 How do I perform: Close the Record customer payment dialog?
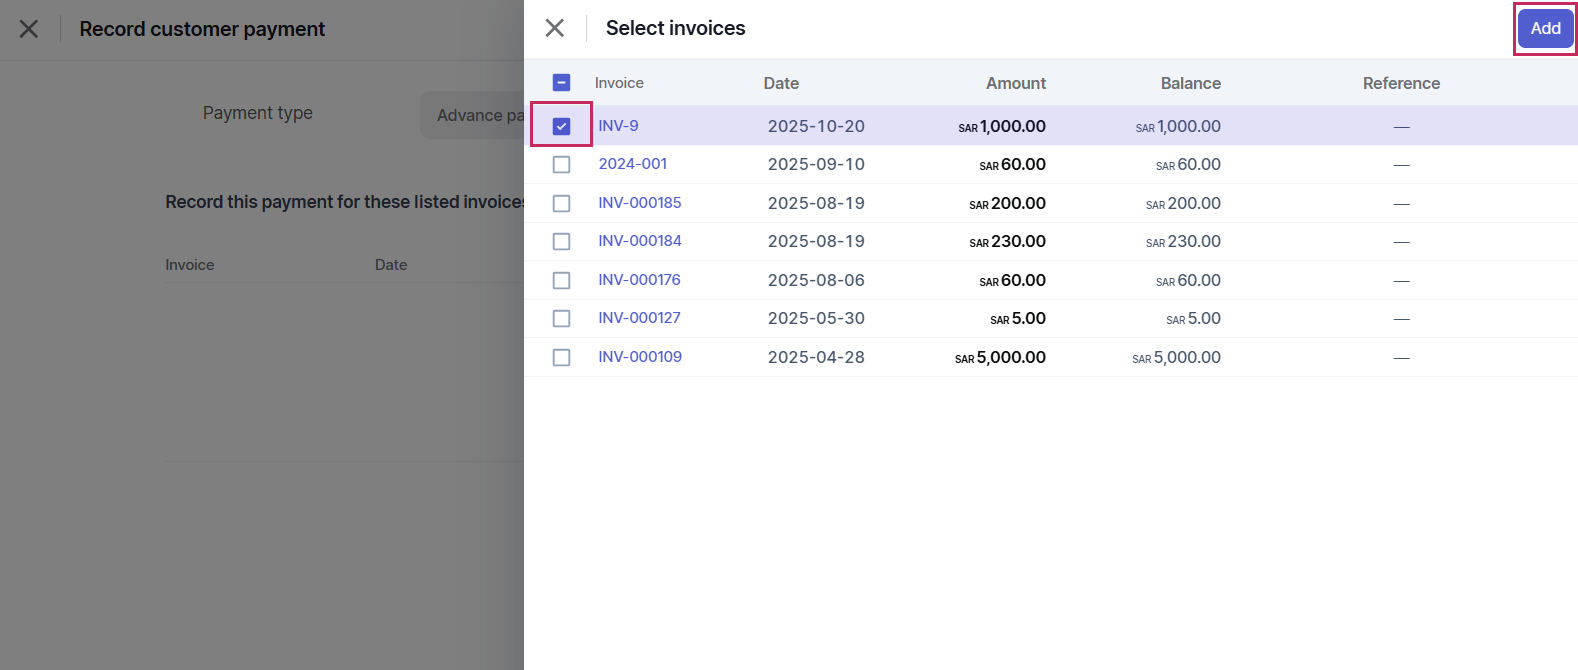point(29,29)
